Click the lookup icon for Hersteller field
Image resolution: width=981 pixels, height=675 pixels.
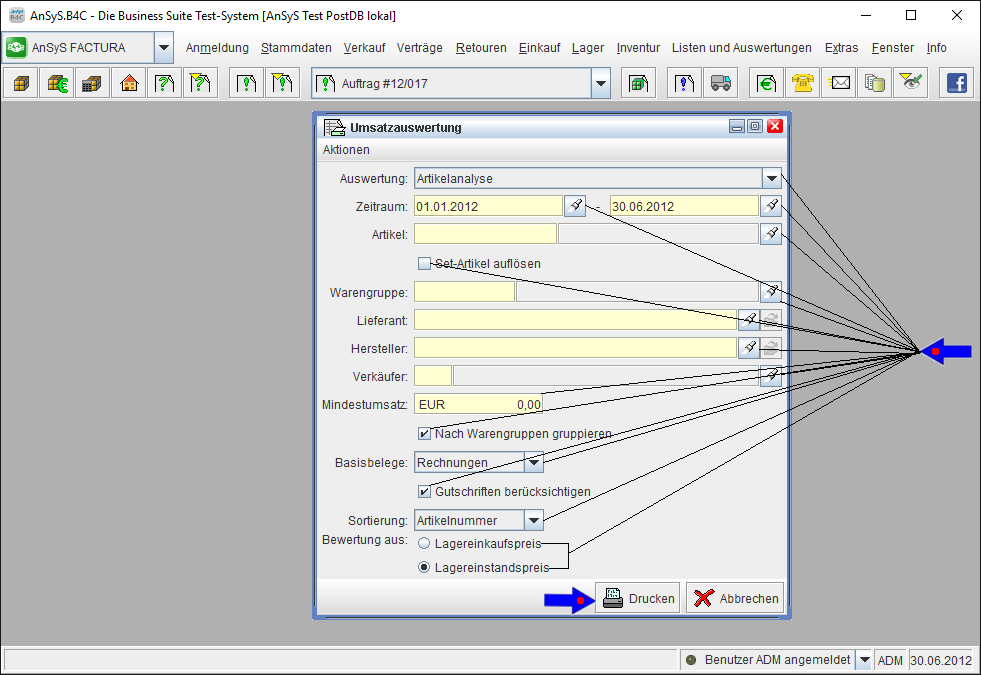pyautogui.click(x=749, y=347)
